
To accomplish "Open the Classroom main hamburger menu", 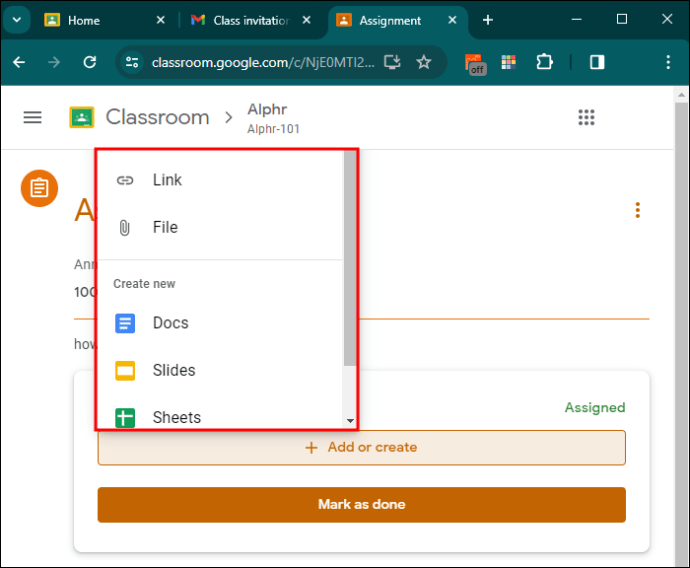I will [33, 117].
